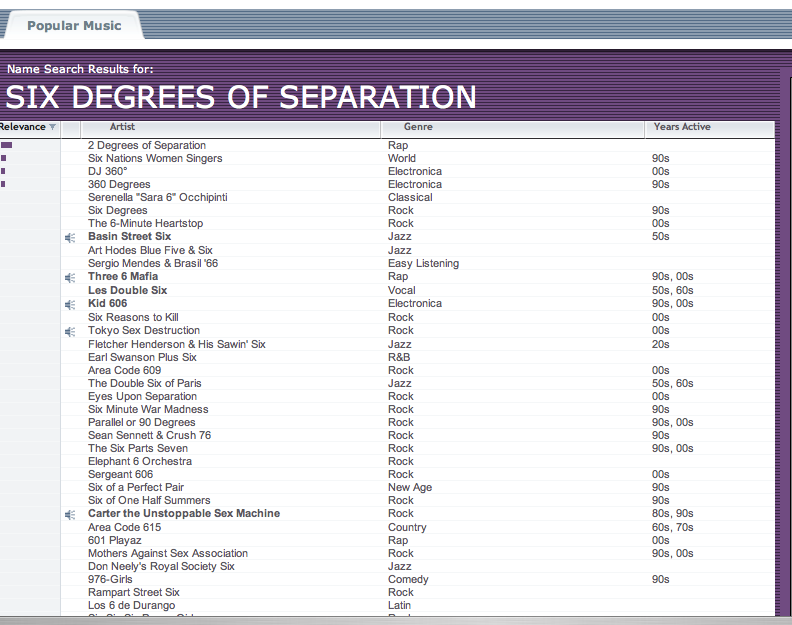Play sample for Carter the Unstoppable Sex Machine
The image size is (792, 625).
pyautogui.click(x=70, y=514)
